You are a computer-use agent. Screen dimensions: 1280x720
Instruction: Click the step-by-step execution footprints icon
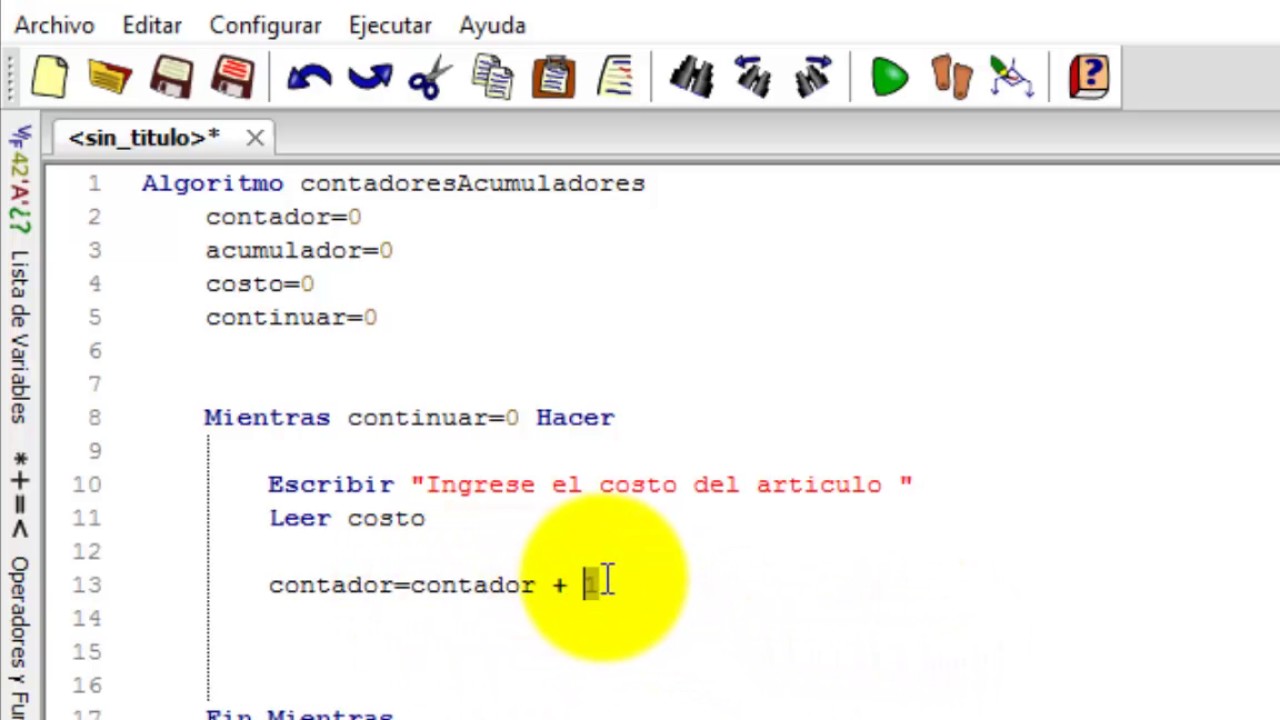[x=951, y=77]
